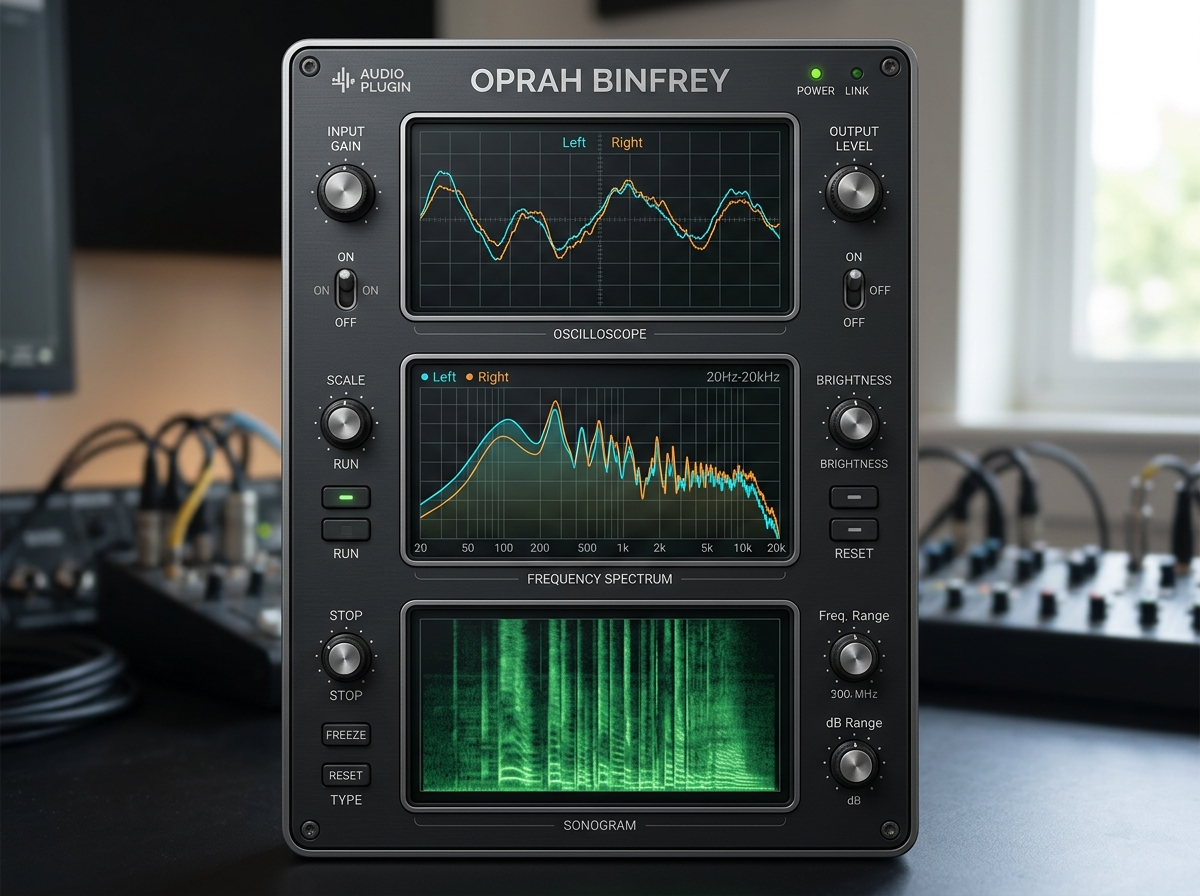Click the frequency spectrum graph display
Viewport: 1200px width, 896px height.
(x=600, y=462)
